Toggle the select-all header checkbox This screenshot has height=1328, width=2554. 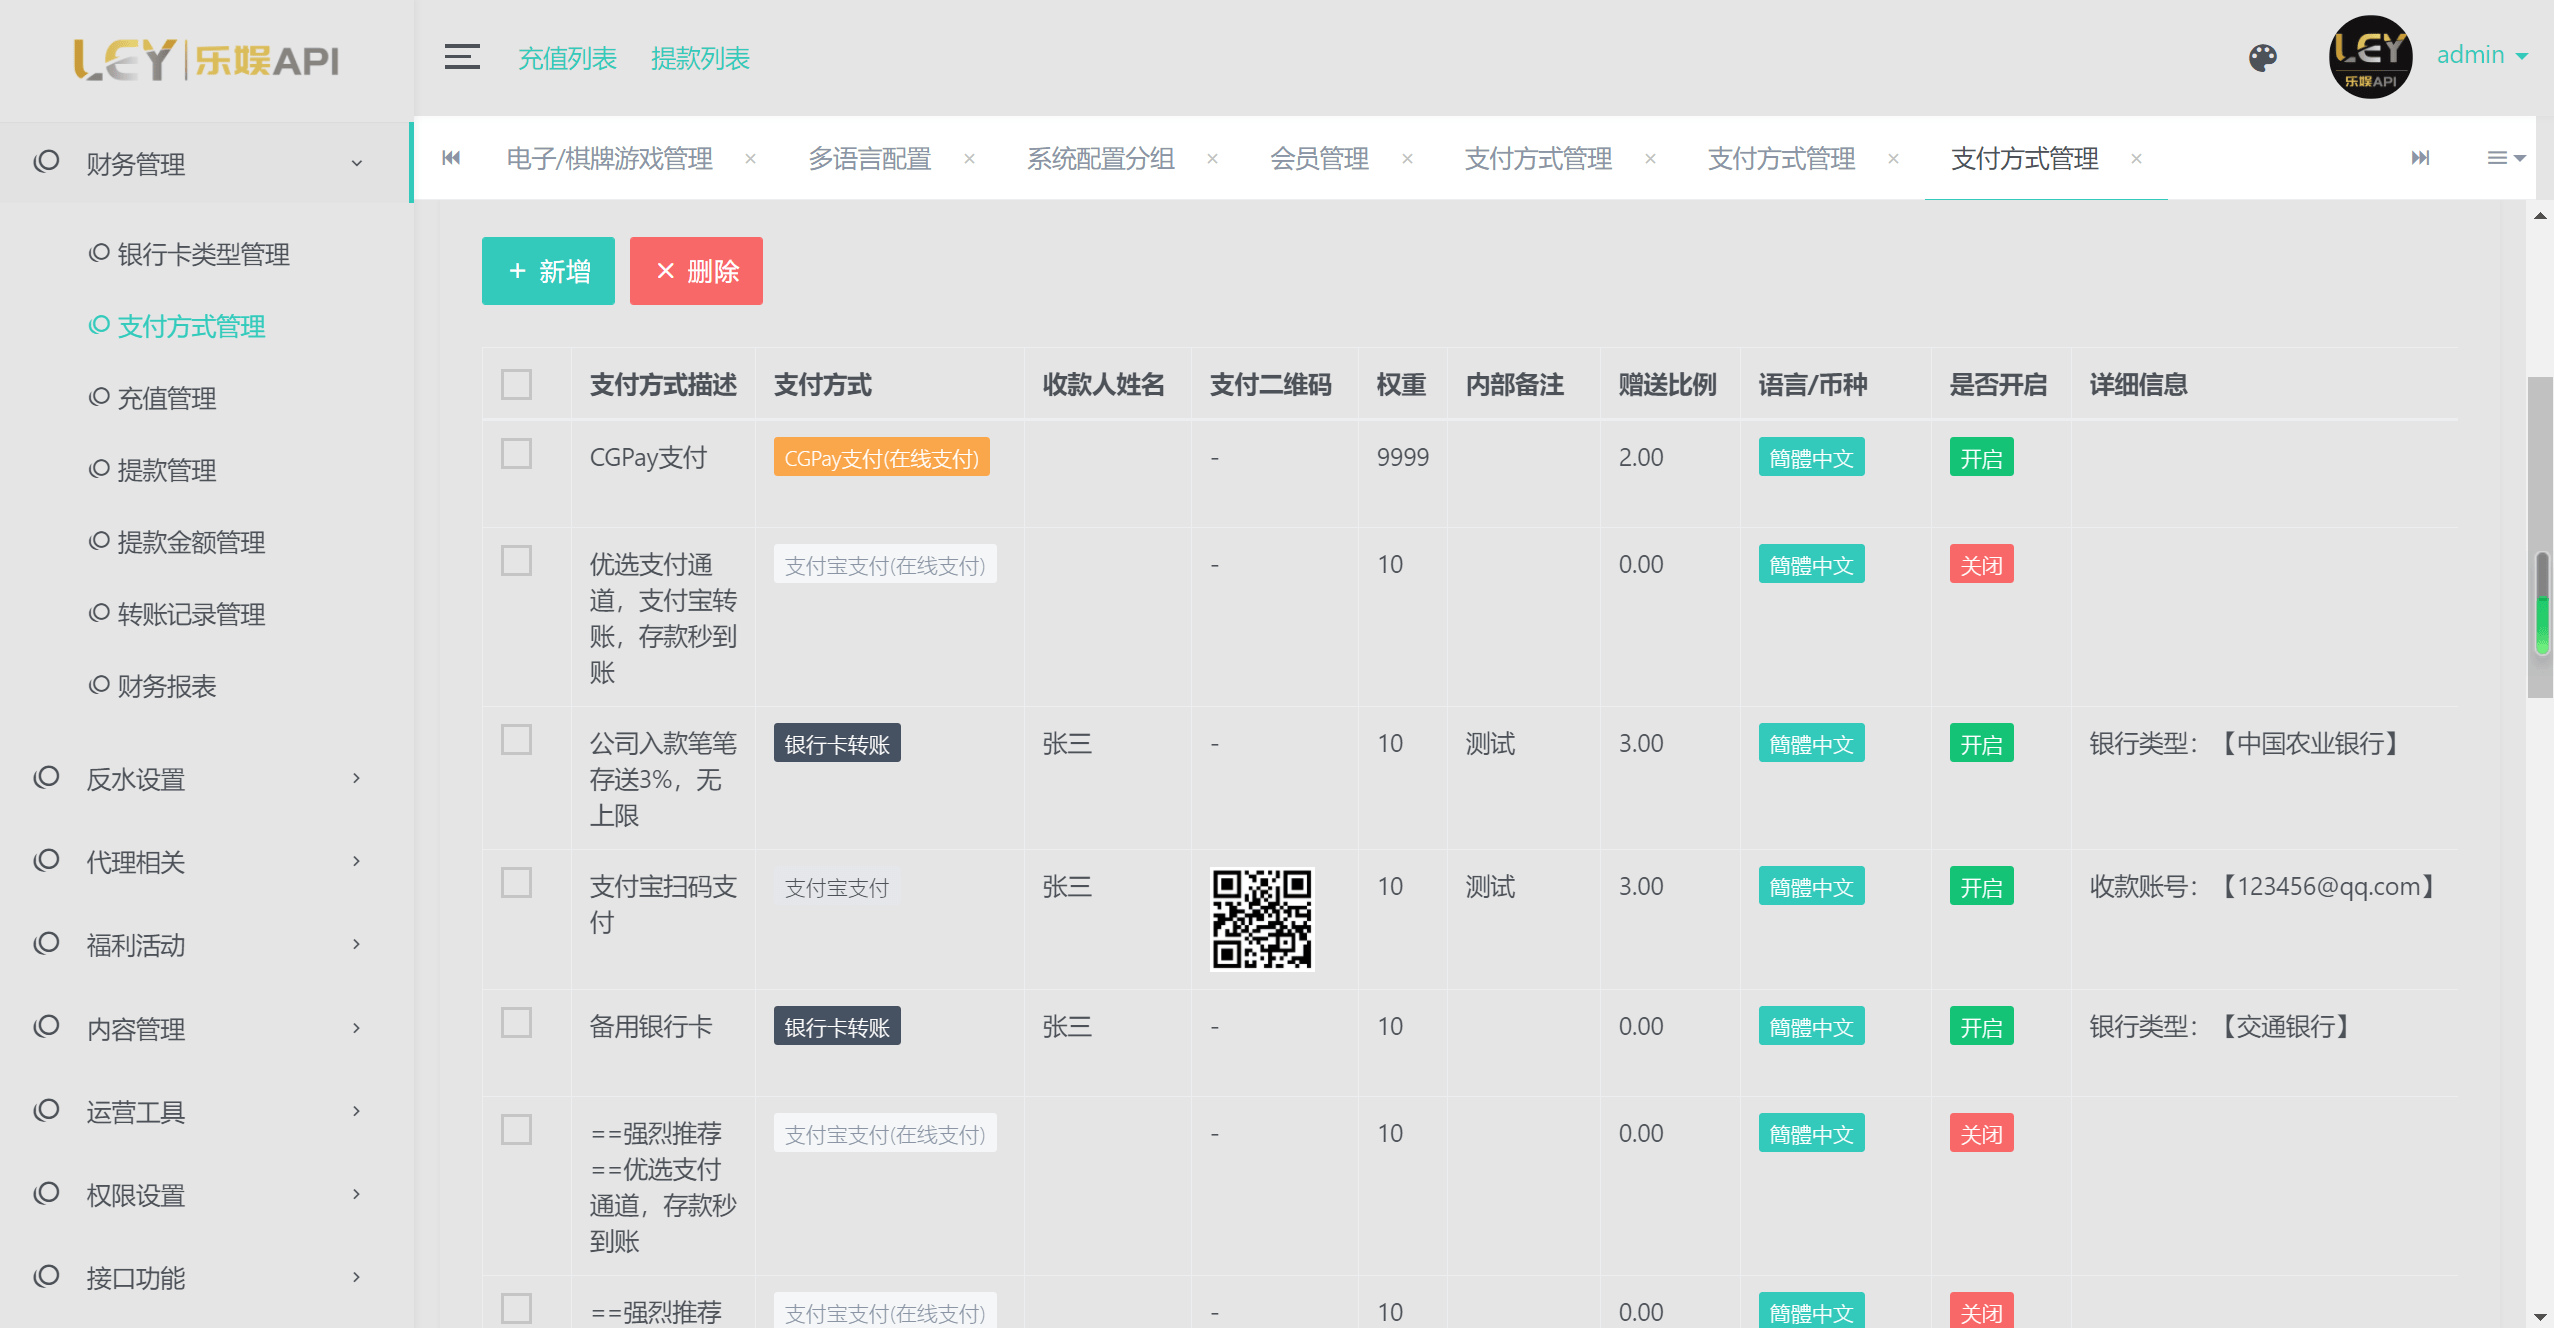pos(516,385)
